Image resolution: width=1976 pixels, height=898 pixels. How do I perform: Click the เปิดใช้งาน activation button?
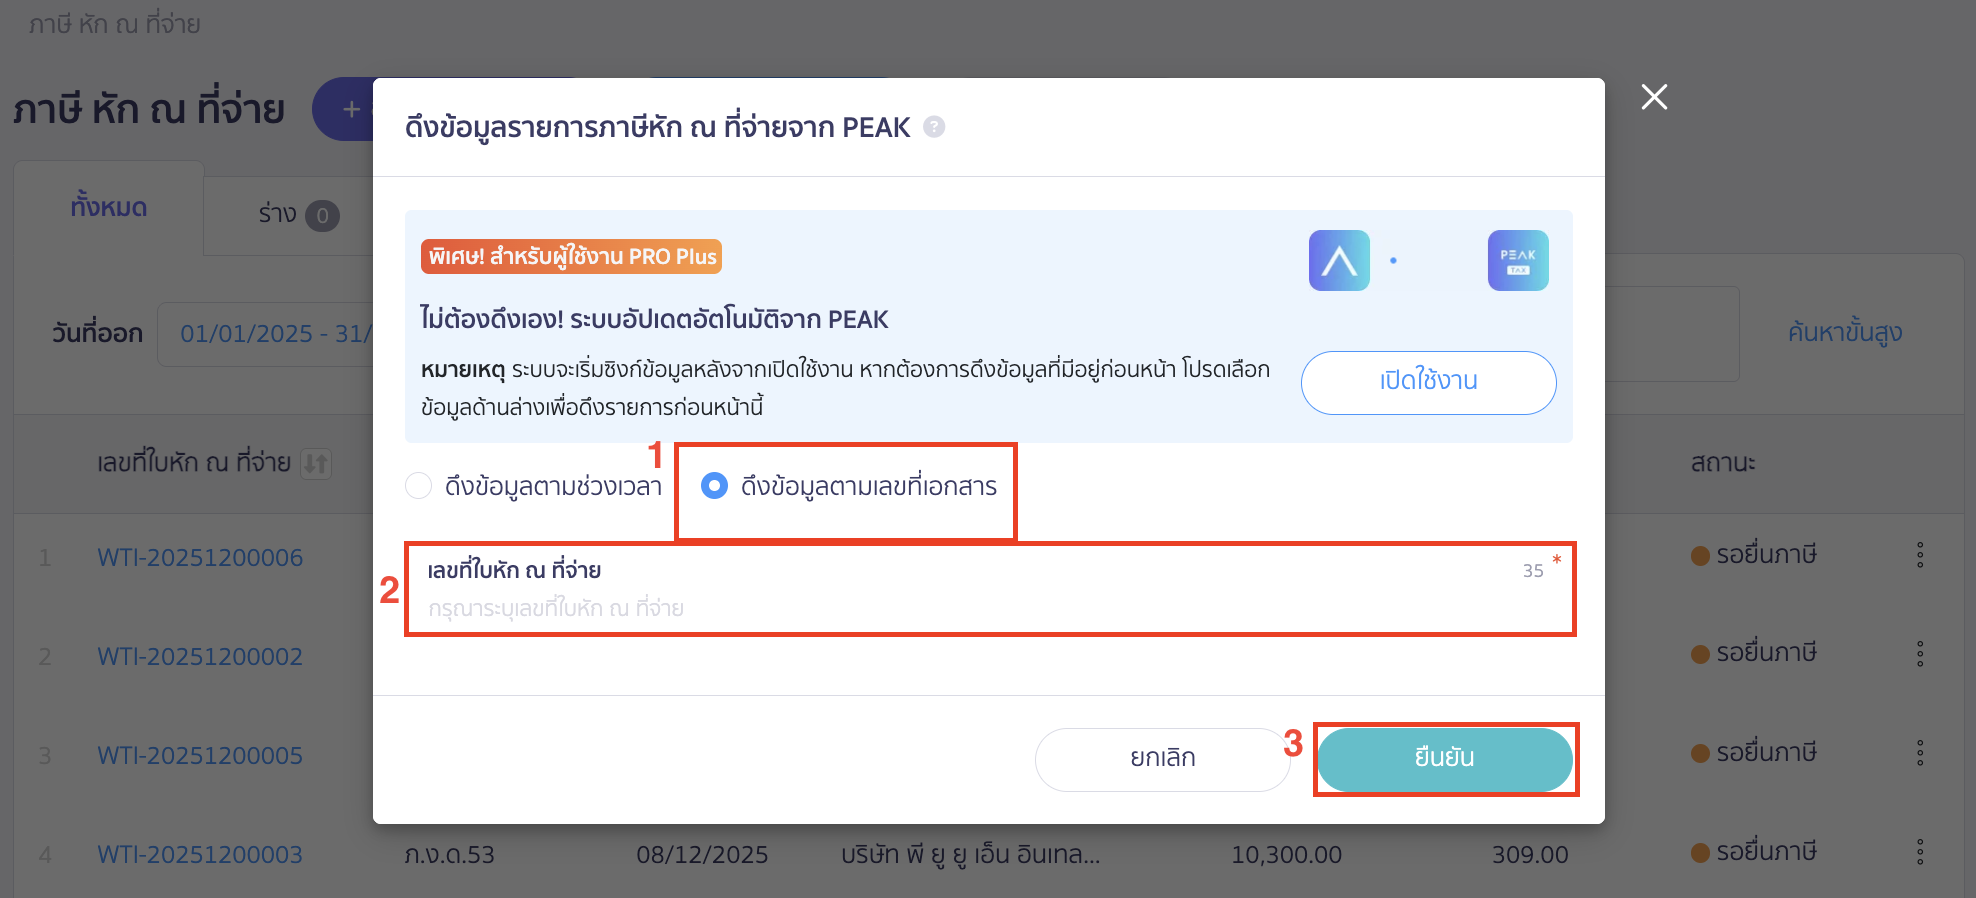coord(1428,382)
